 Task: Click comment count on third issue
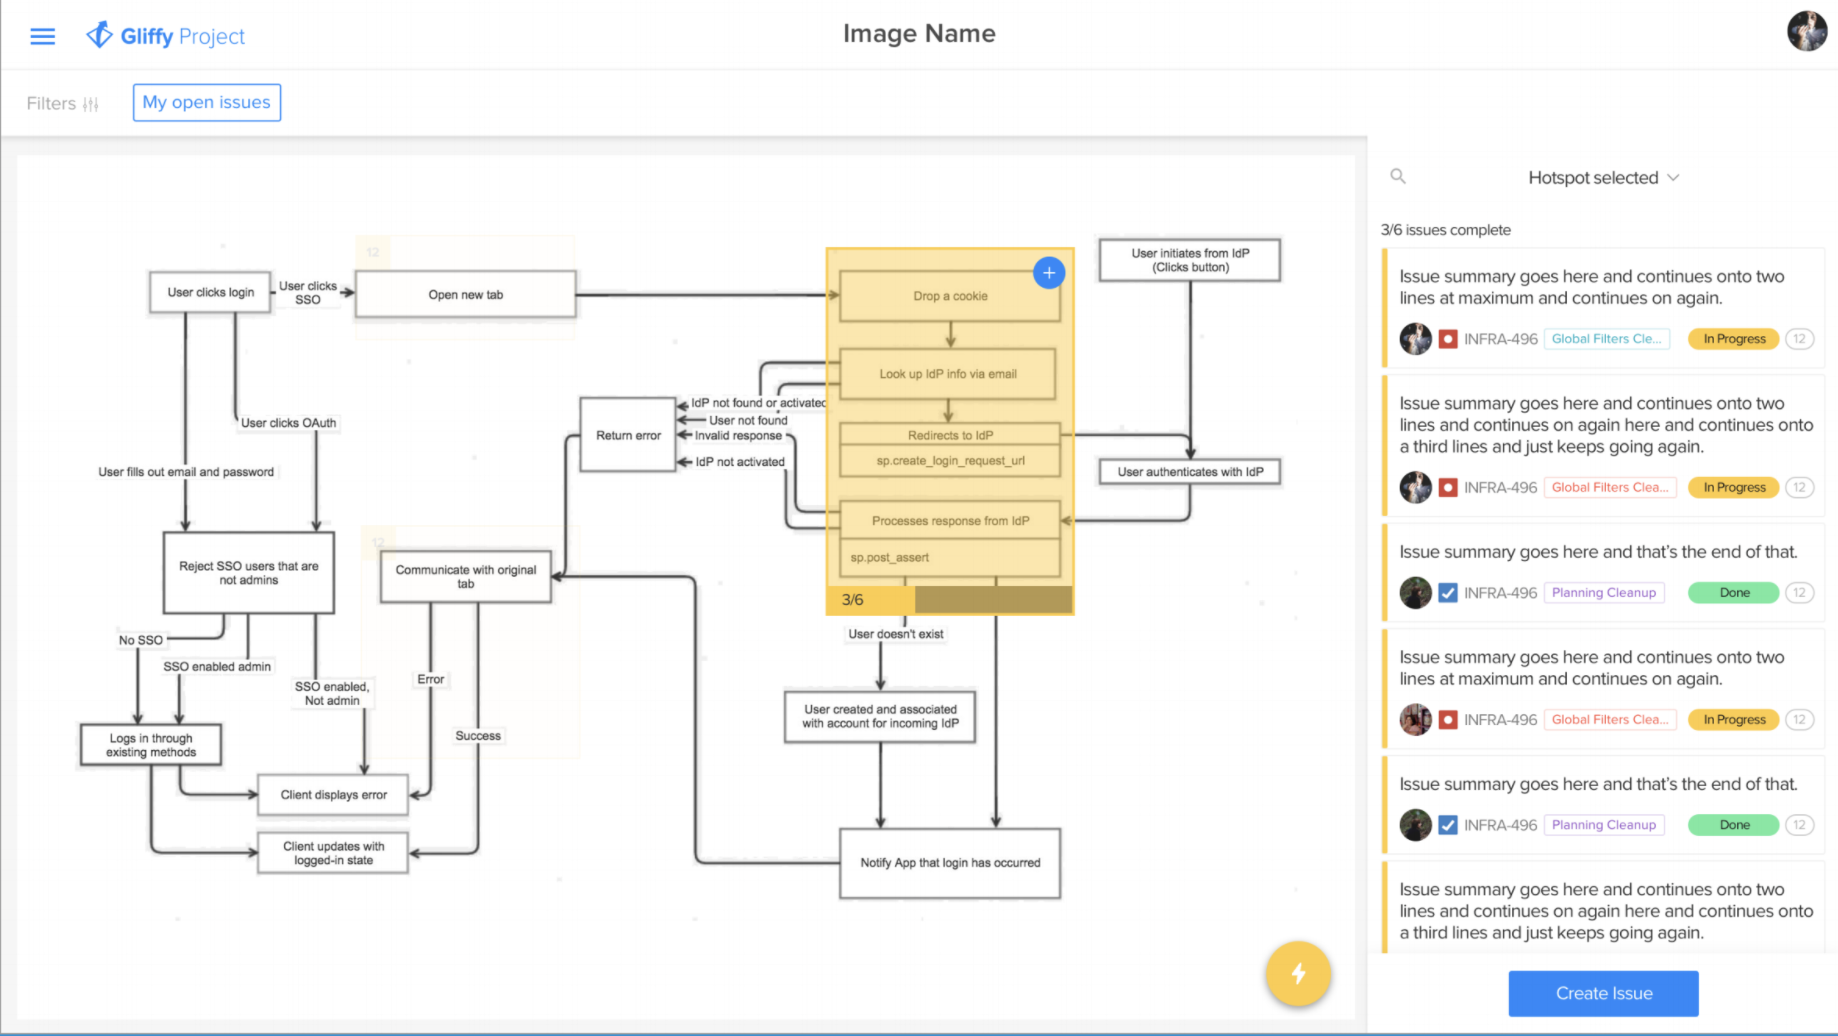tap(1799, 592)
